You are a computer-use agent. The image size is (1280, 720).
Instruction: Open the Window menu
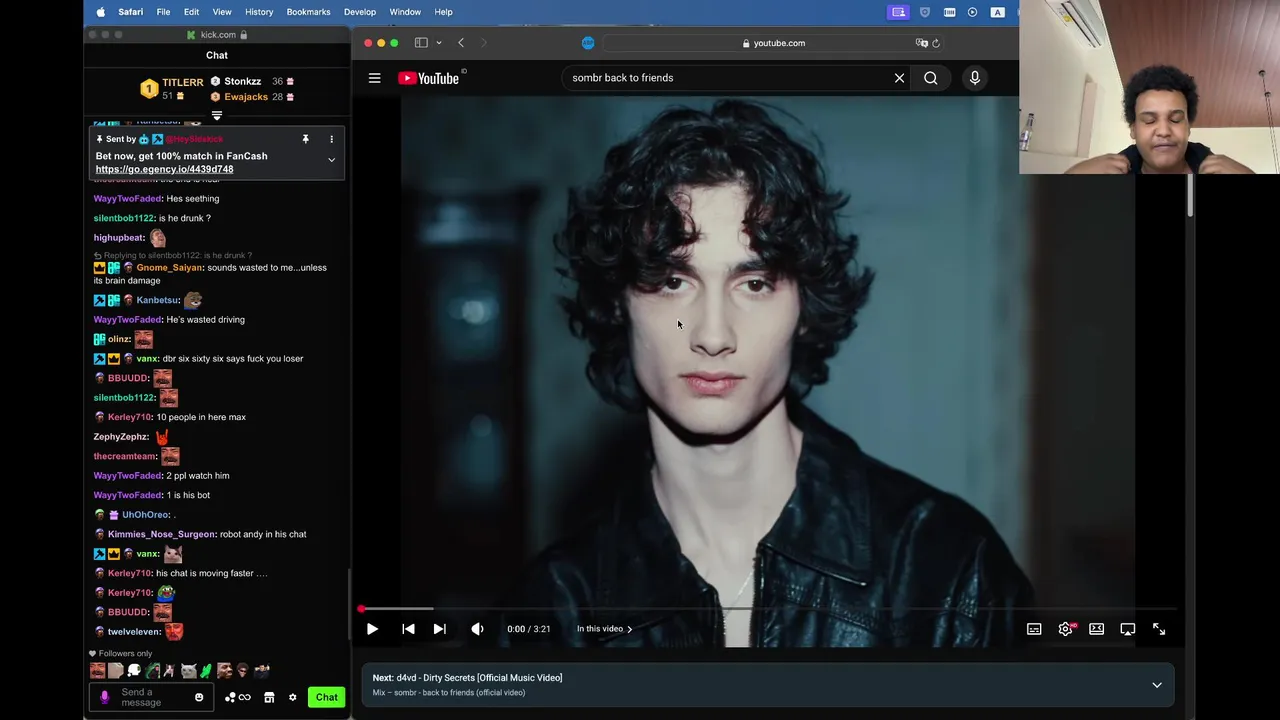click(x=405, y=12)
